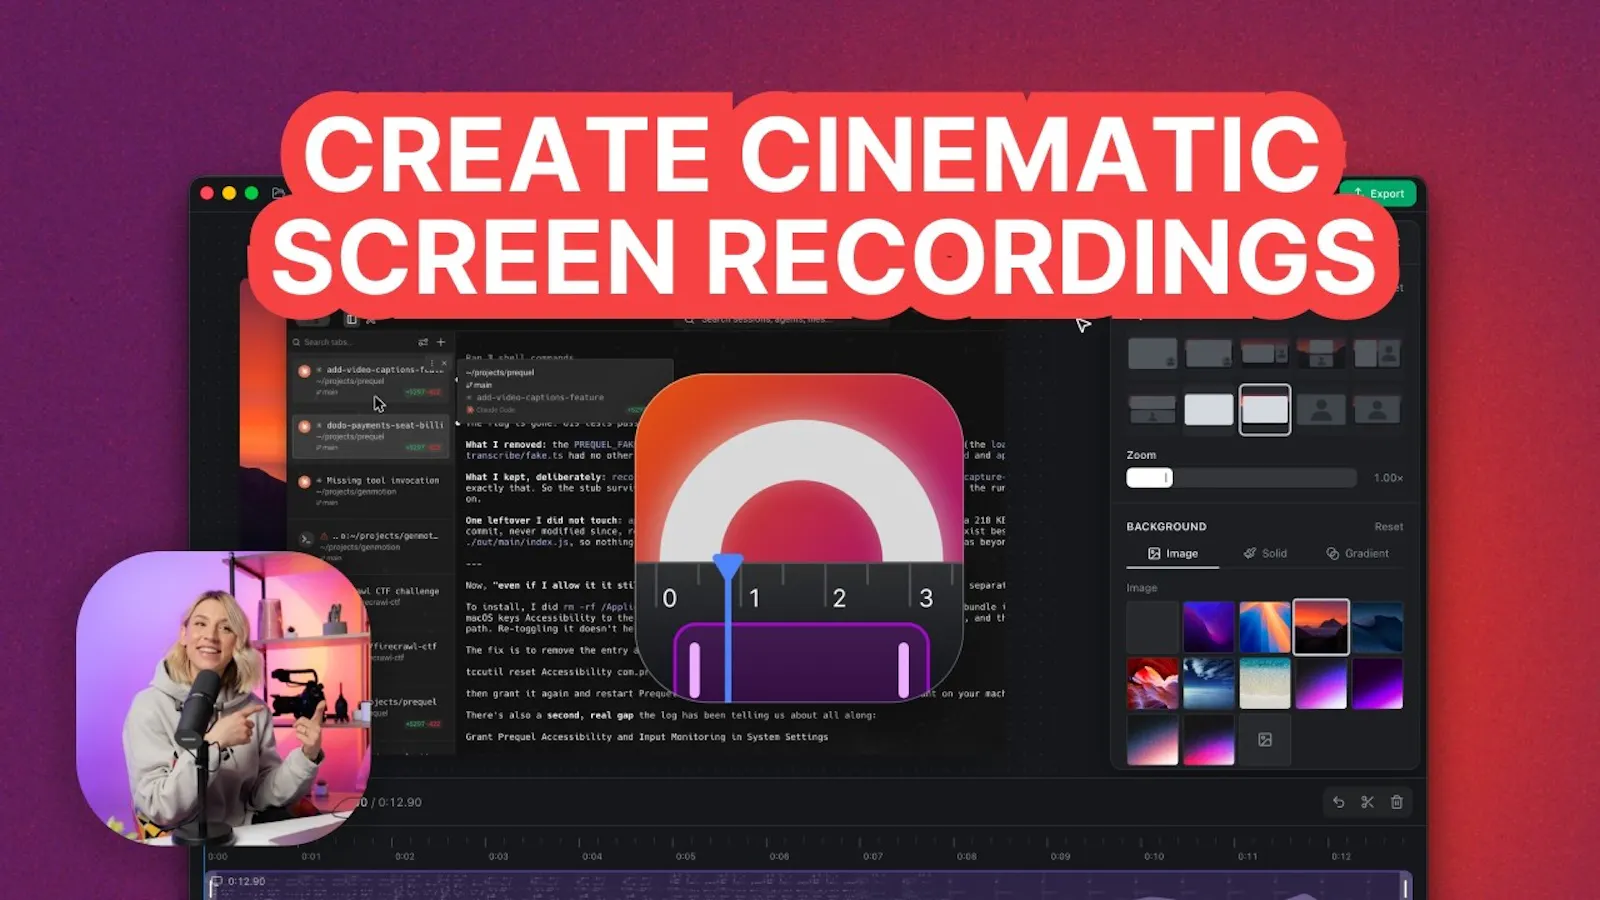Click the currently highlighted layout thumbnail

(x=1265, y=409)
